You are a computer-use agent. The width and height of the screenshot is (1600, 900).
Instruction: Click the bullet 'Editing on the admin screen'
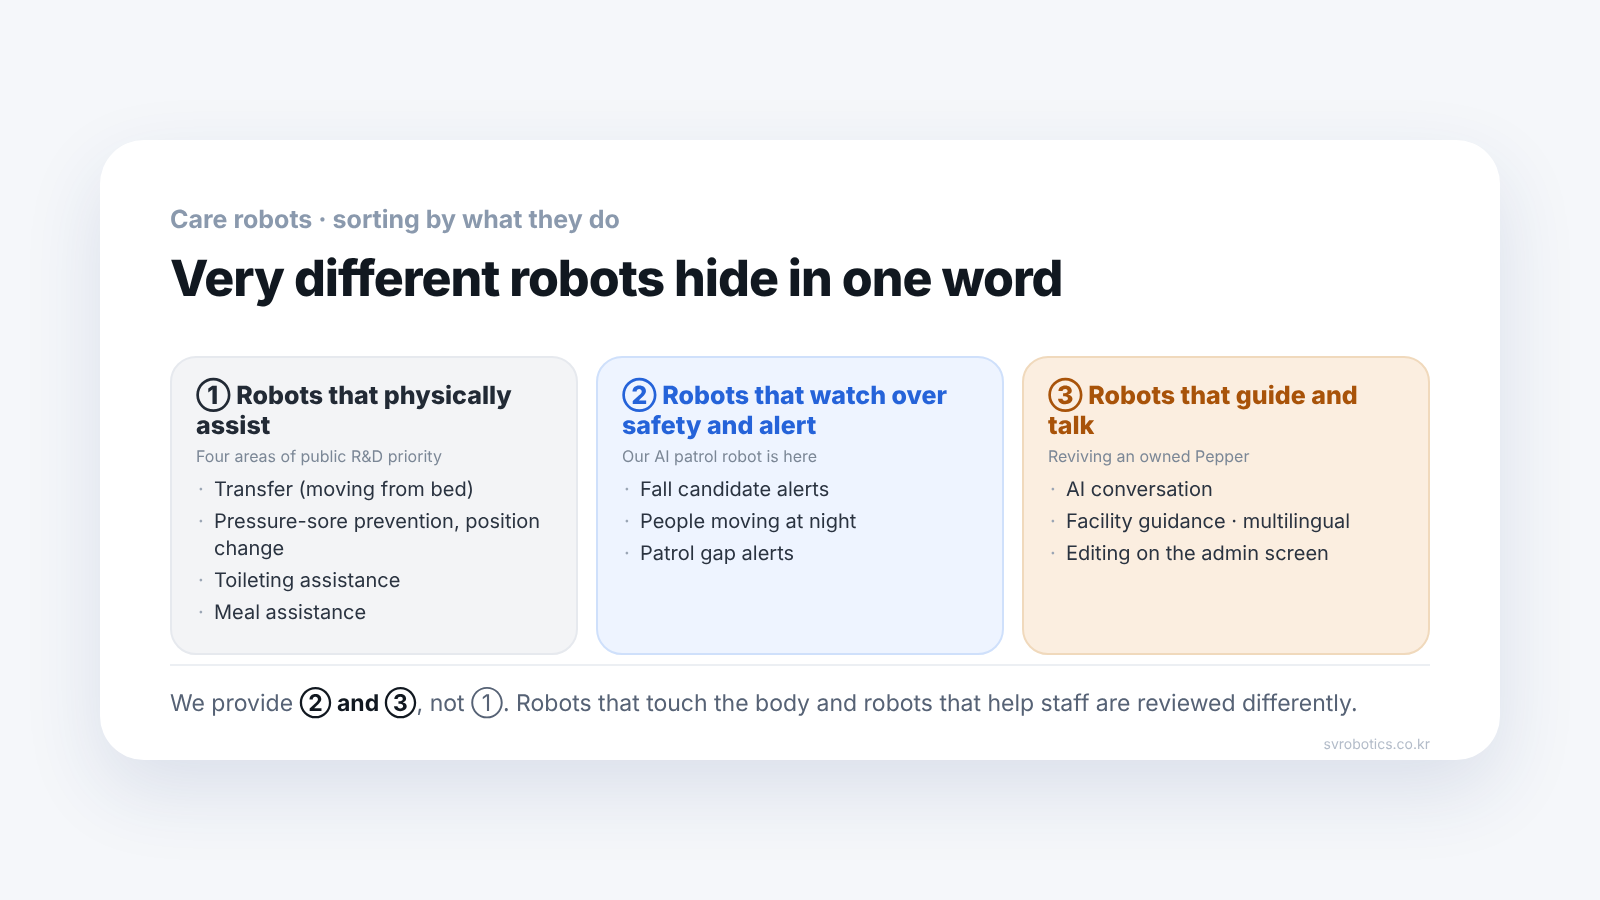click(x=1197, y=553)
